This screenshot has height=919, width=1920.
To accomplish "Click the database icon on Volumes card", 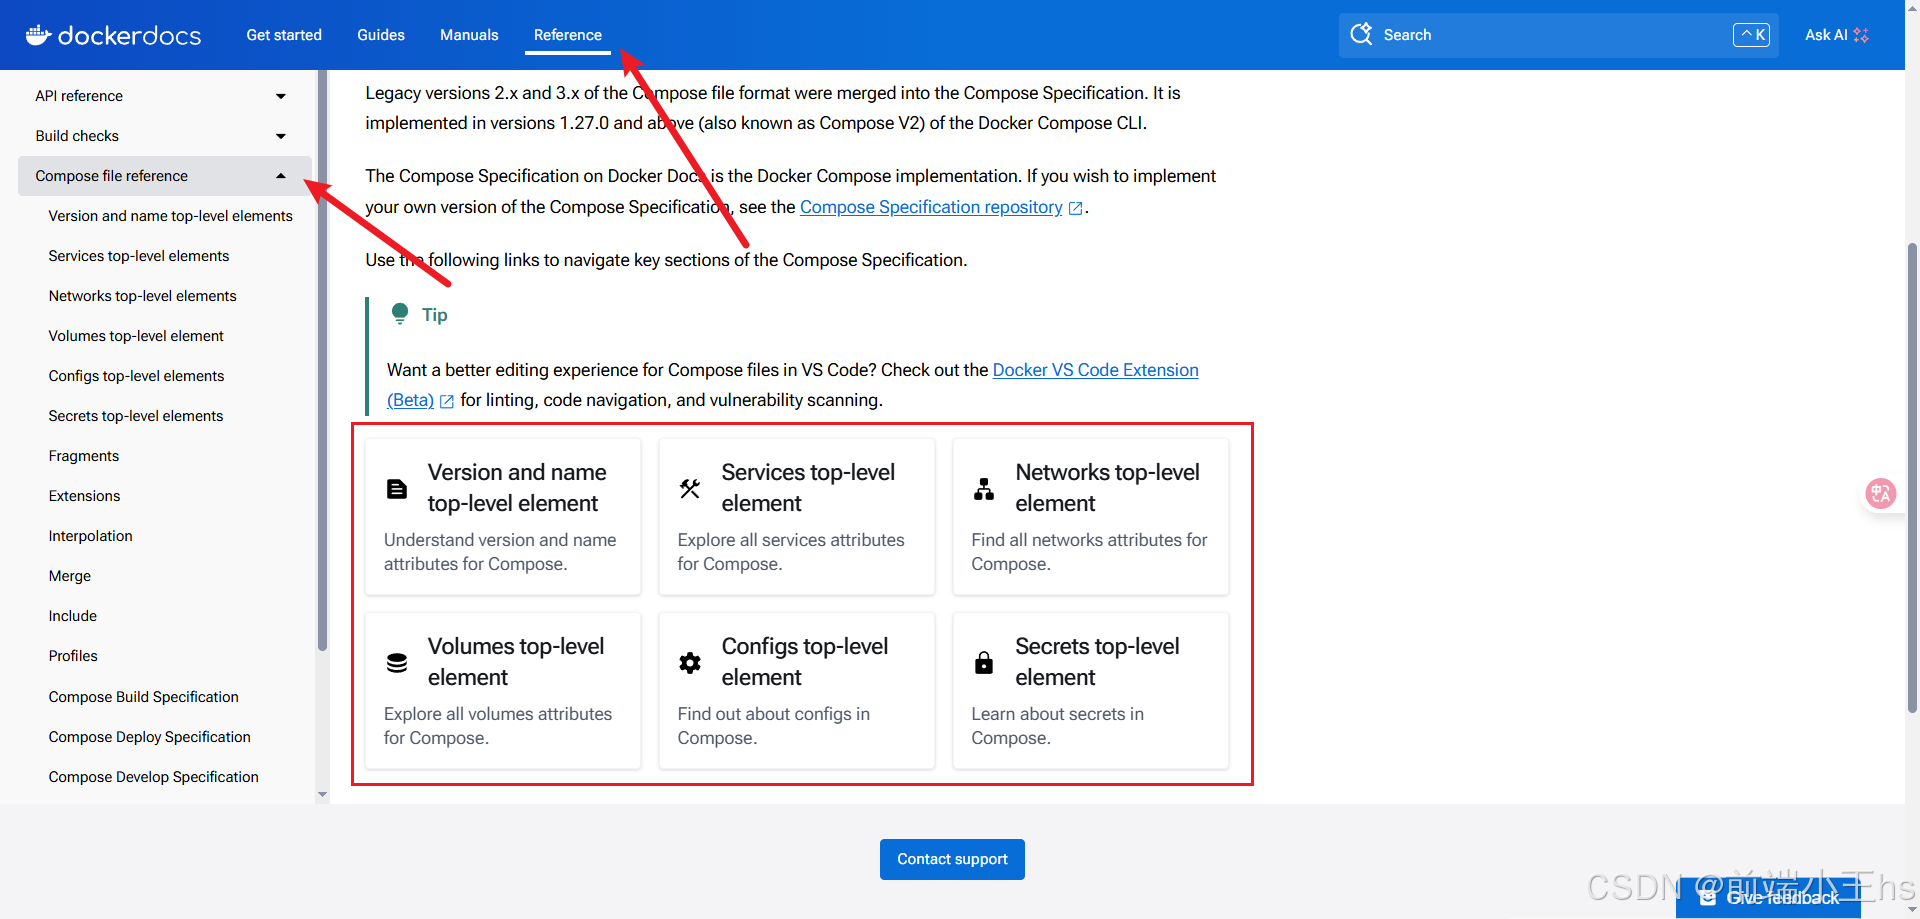I will (397, 662).
